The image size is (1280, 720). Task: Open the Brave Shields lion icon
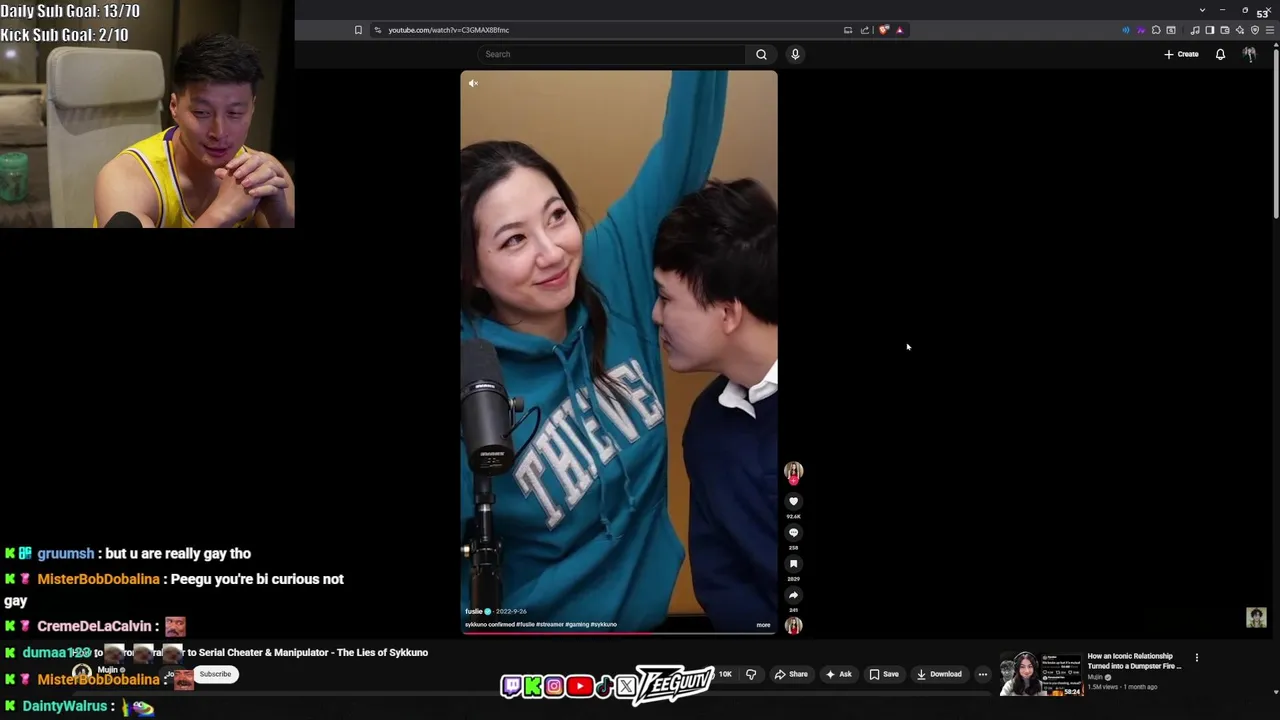pyautogui.click(x=884, y=30)
